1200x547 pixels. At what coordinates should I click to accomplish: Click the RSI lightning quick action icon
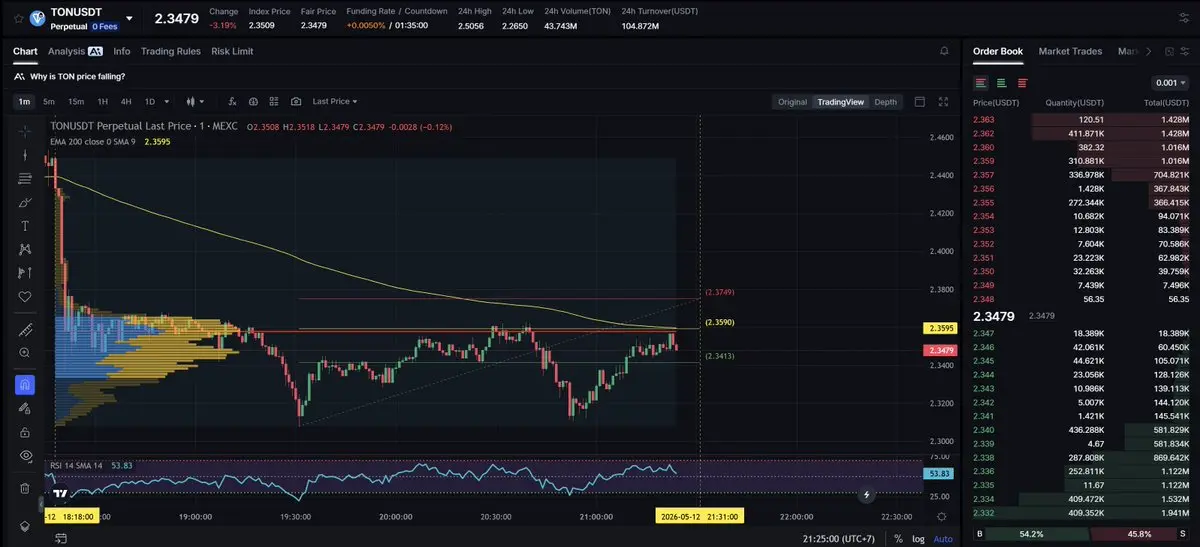[x=866, y=494]
